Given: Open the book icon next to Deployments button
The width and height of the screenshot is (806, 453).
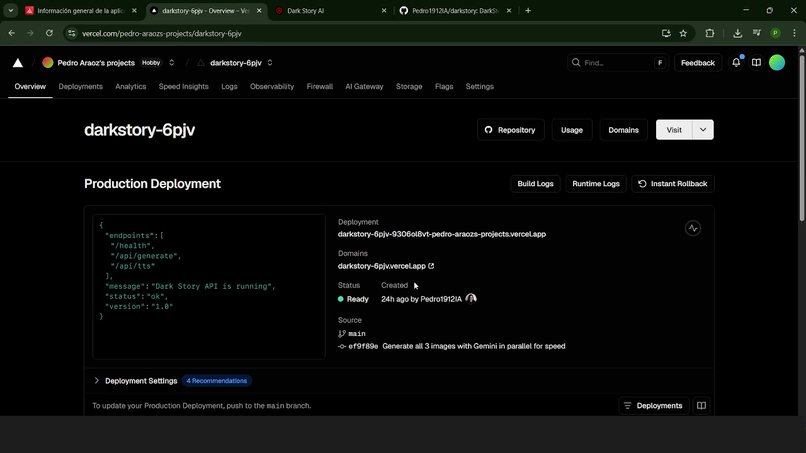Looking at the screenshot, I should click(x=701, y=406).
